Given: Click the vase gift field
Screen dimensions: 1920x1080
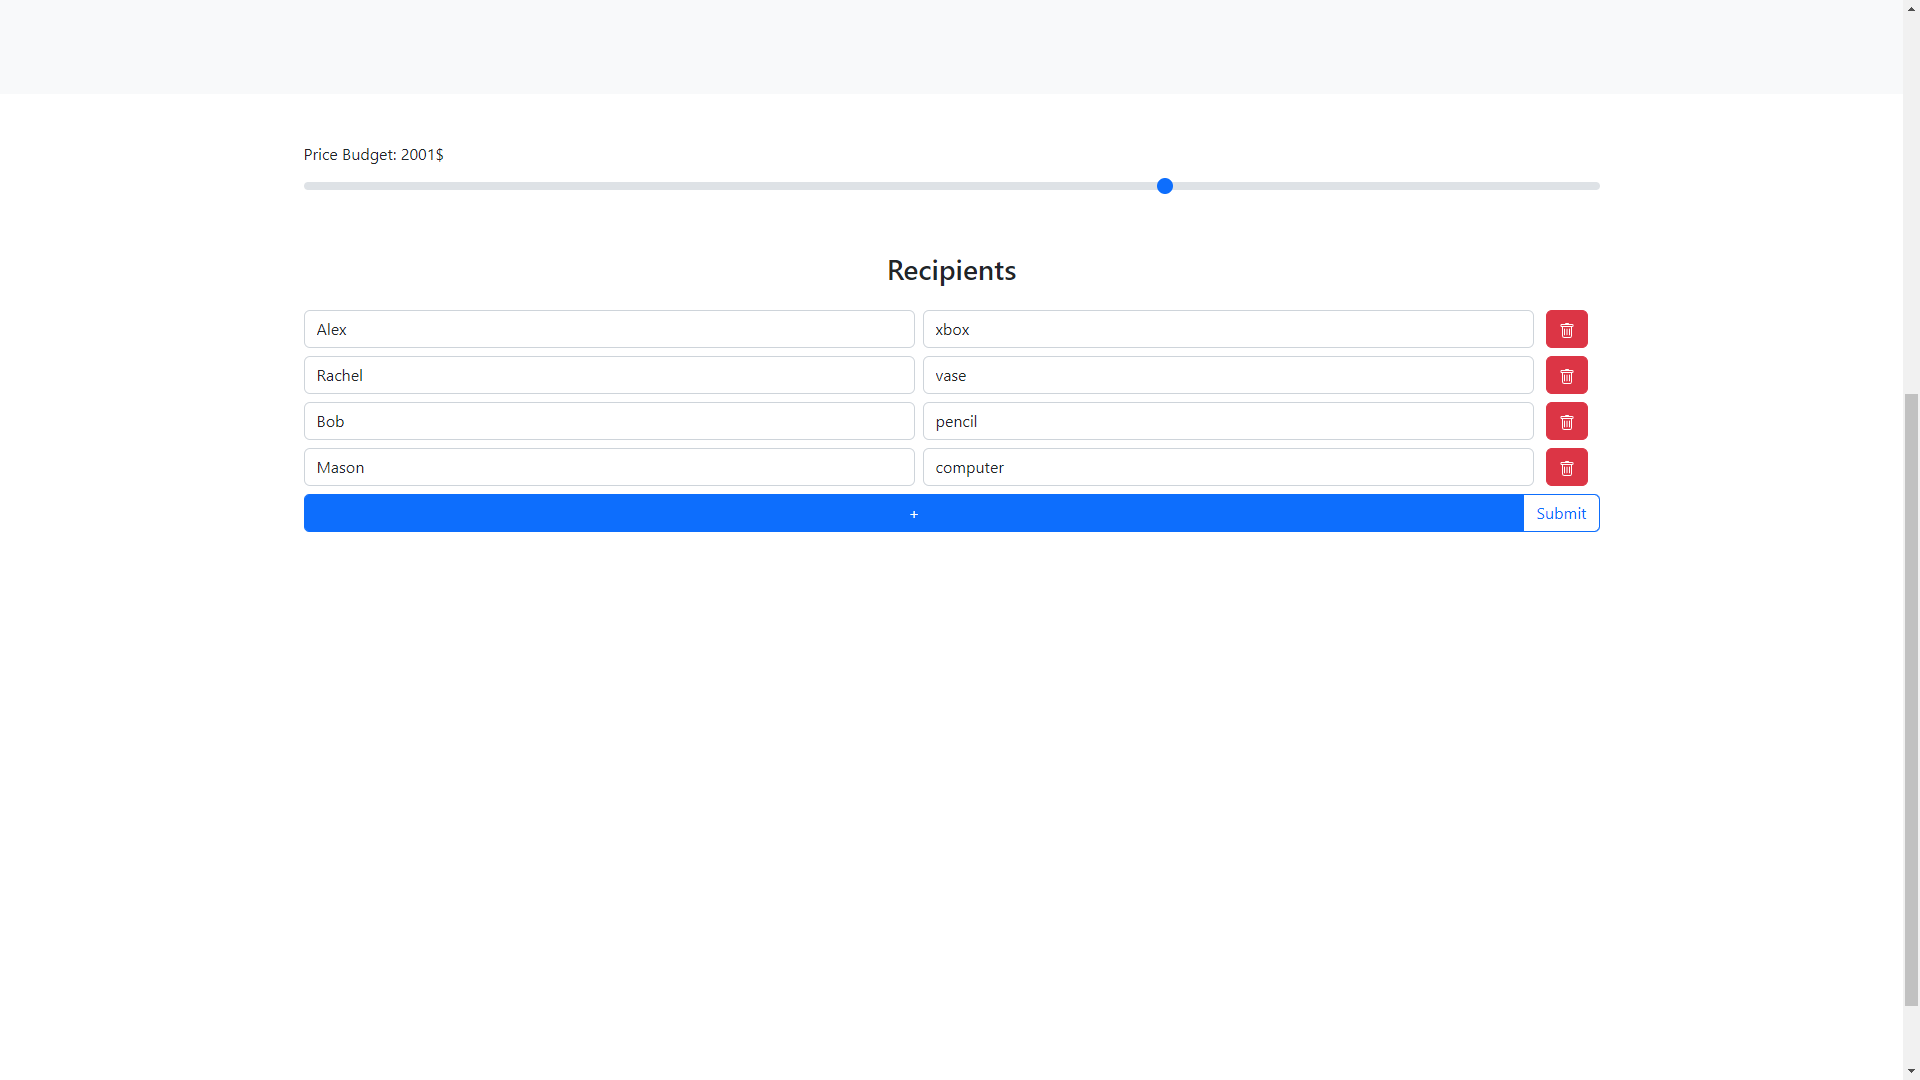Looking at the screenshot, I should click(1227, 375).
